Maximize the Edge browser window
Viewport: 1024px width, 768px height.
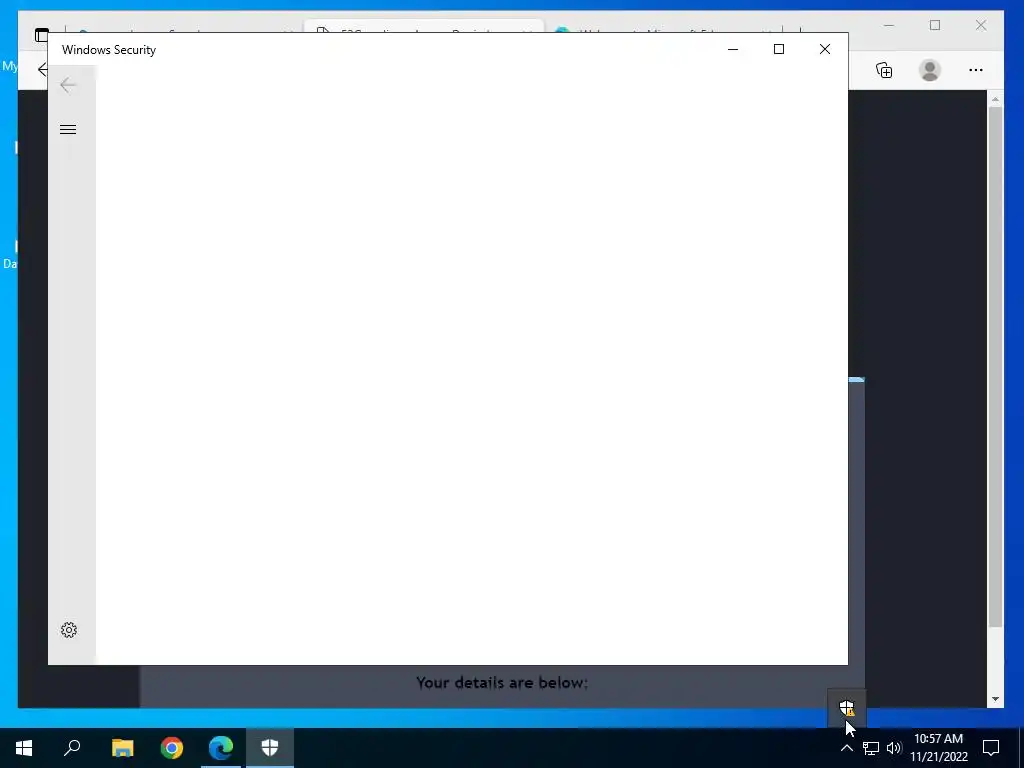[x=935, y=25]
